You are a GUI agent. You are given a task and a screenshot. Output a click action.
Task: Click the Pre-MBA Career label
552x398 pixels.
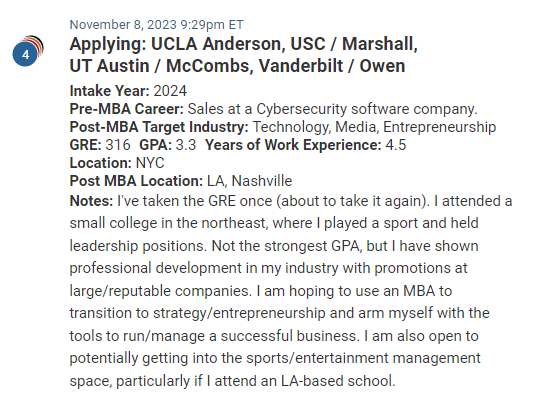tap(126, 109)
